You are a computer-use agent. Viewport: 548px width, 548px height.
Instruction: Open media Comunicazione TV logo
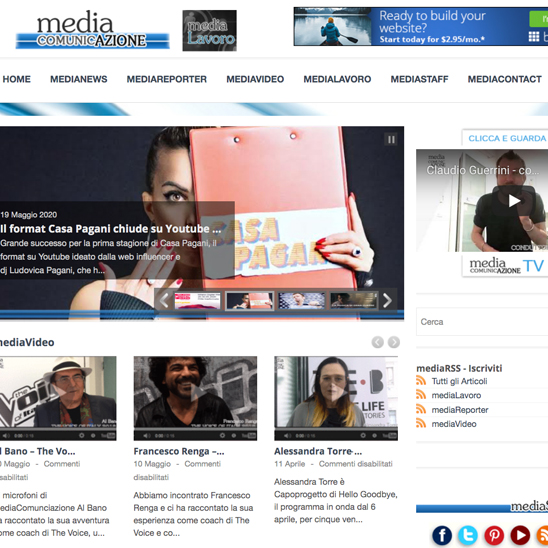point(506,266)
